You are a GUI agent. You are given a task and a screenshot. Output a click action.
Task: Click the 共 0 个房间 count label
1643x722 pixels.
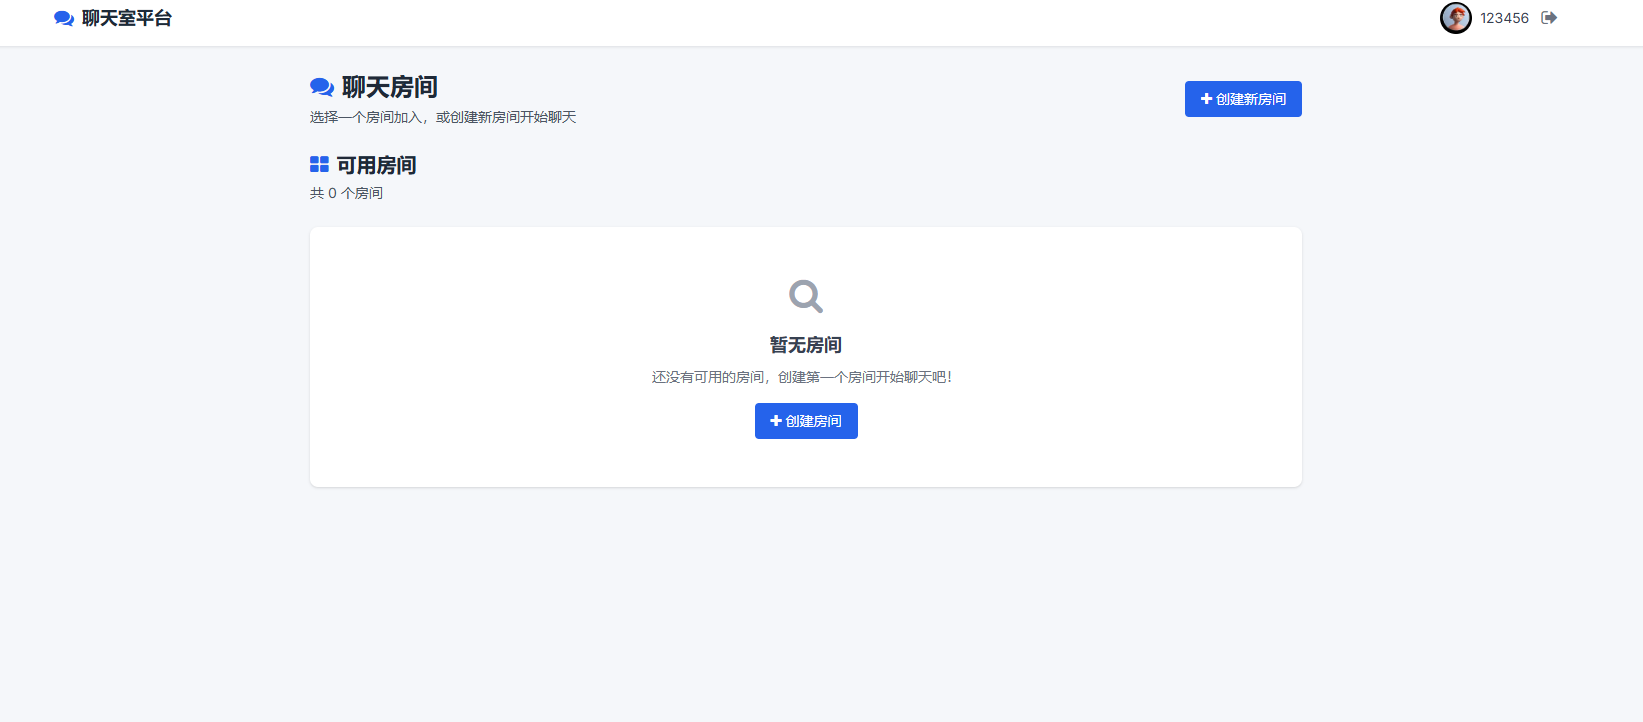346,193
